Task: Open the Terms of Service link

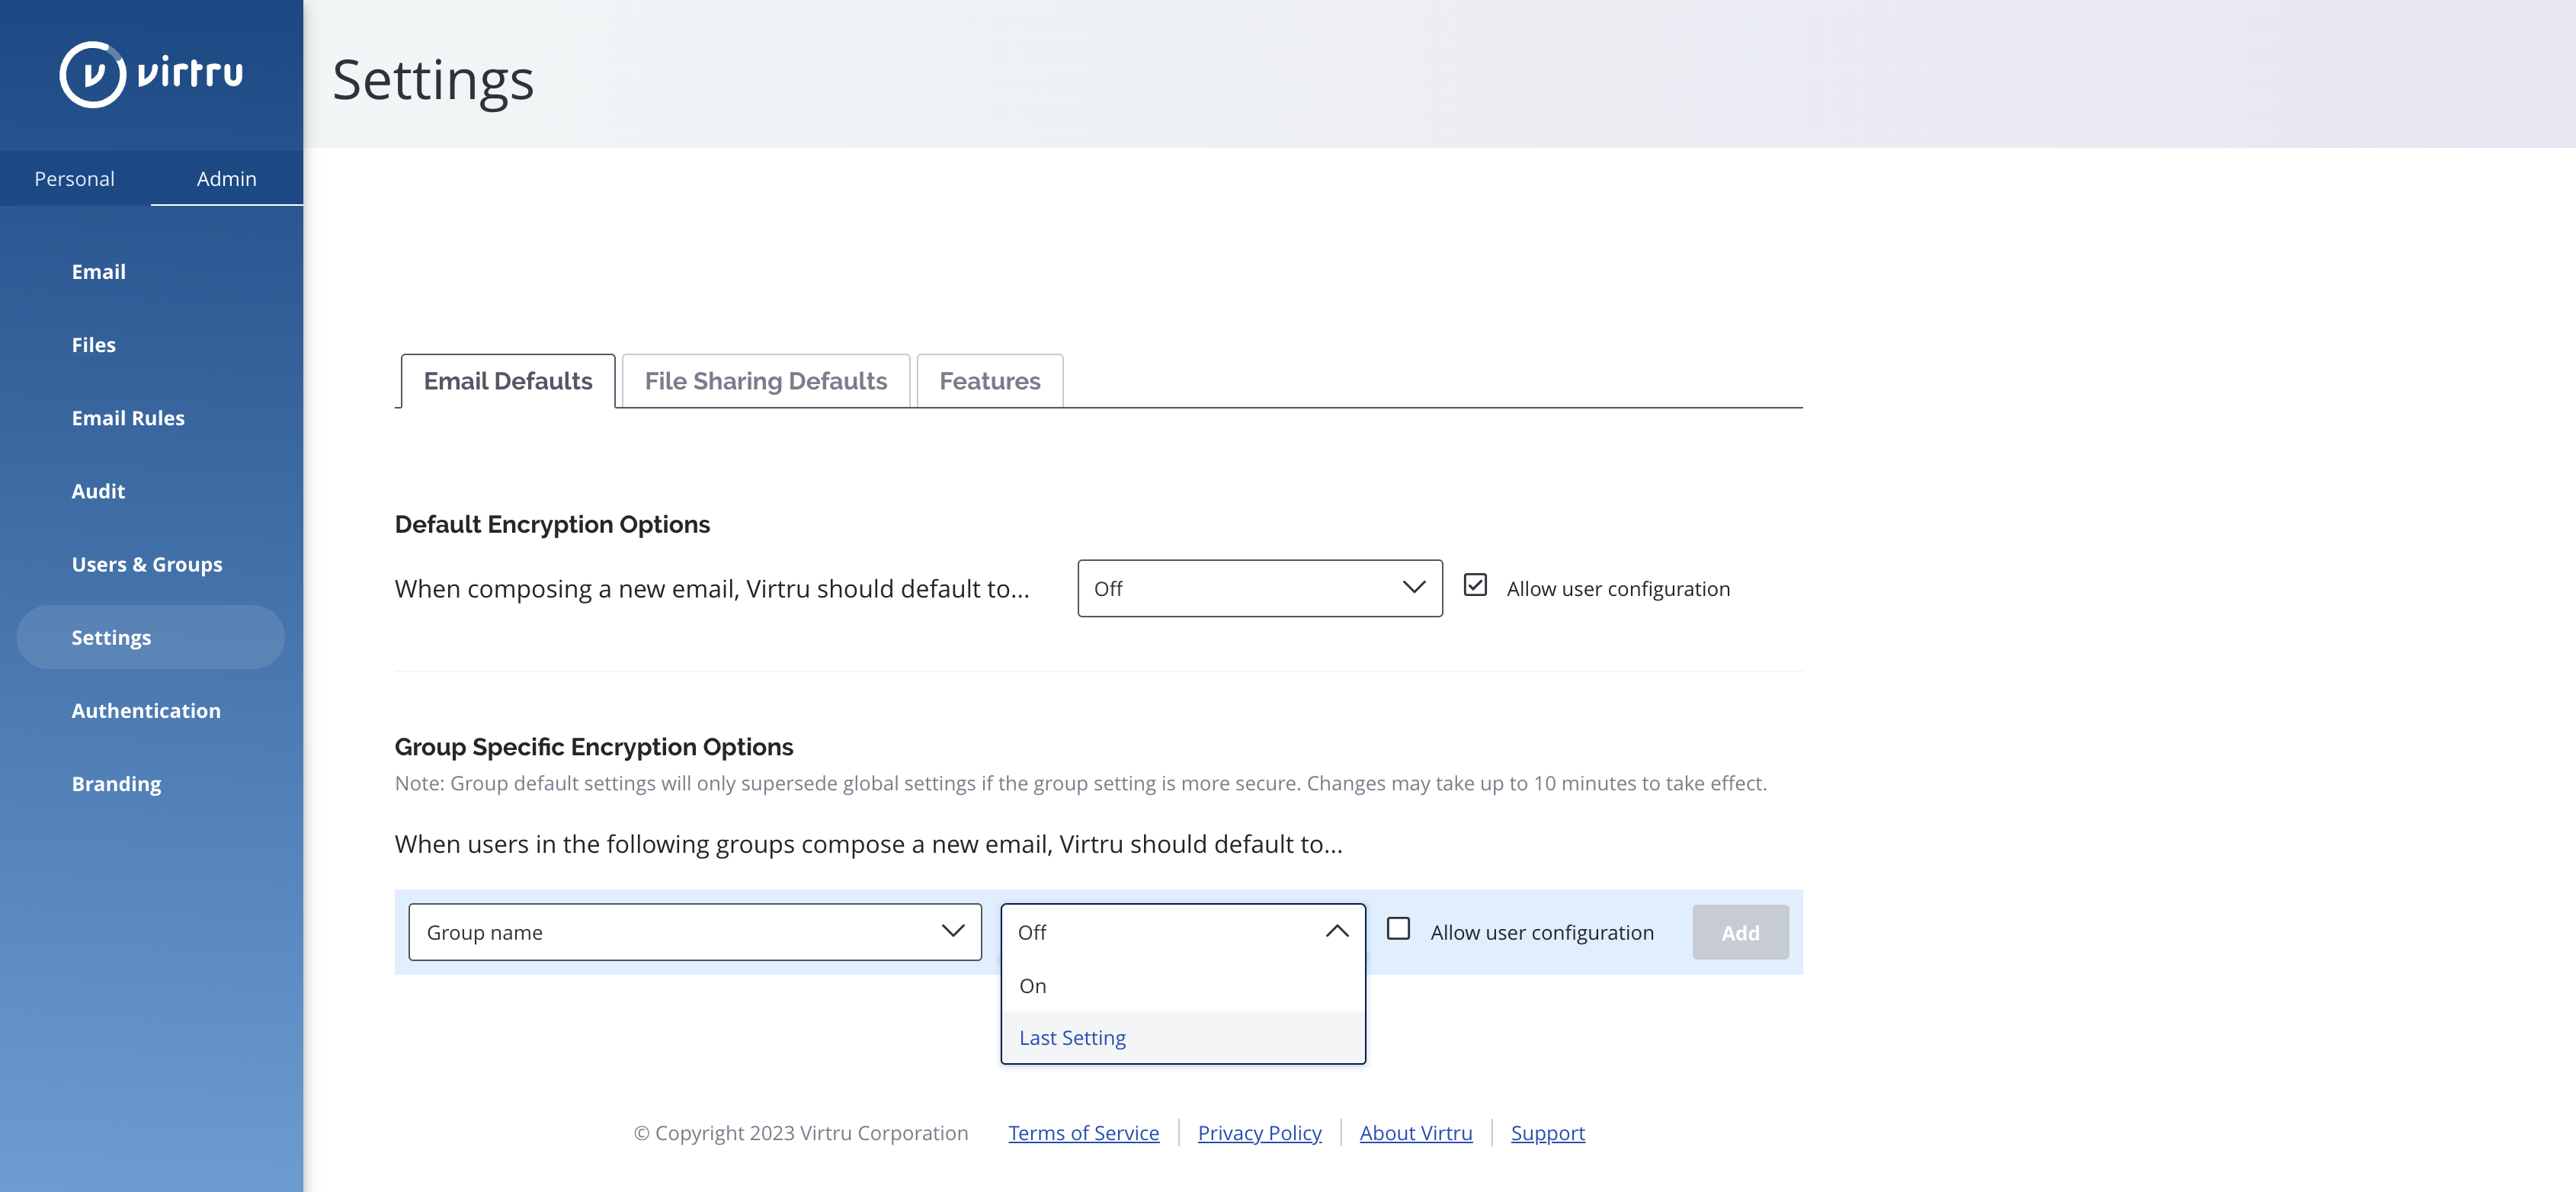Action: (x=1084, y=1133)
